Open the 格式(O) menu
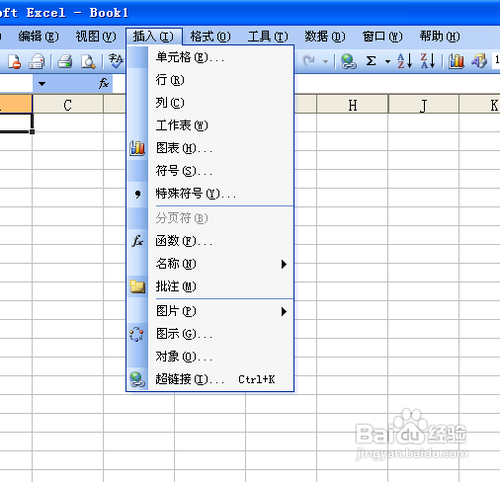500x482 pixels. tap(210, 36)
